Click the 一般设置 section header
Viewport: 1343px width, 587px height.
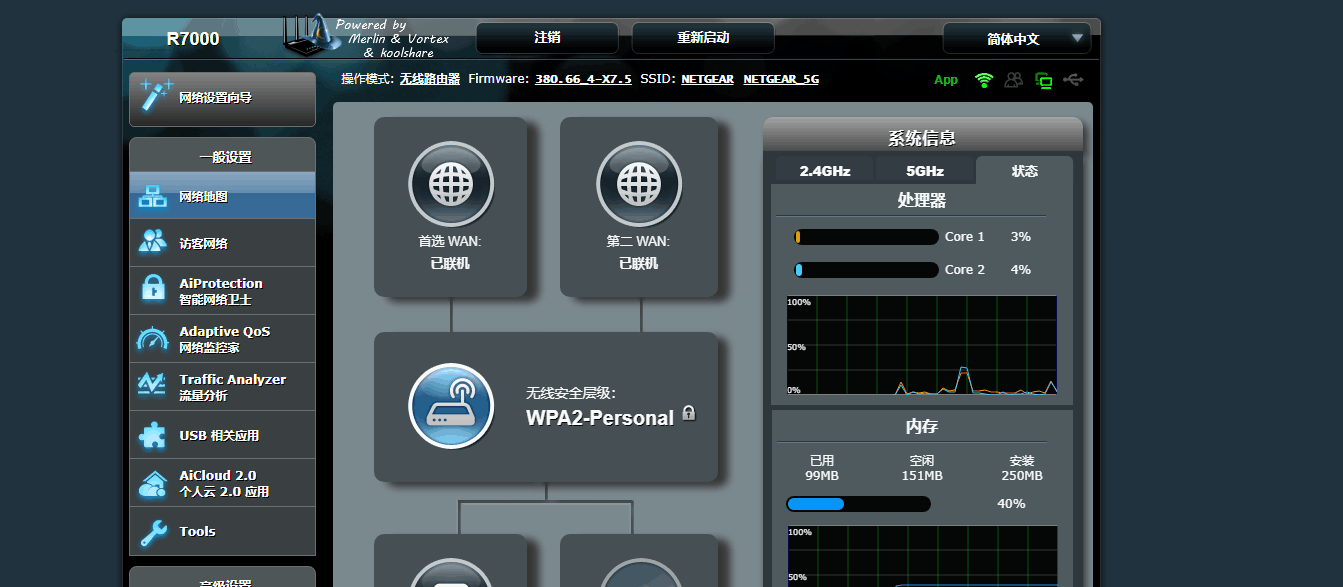point(224,157)
